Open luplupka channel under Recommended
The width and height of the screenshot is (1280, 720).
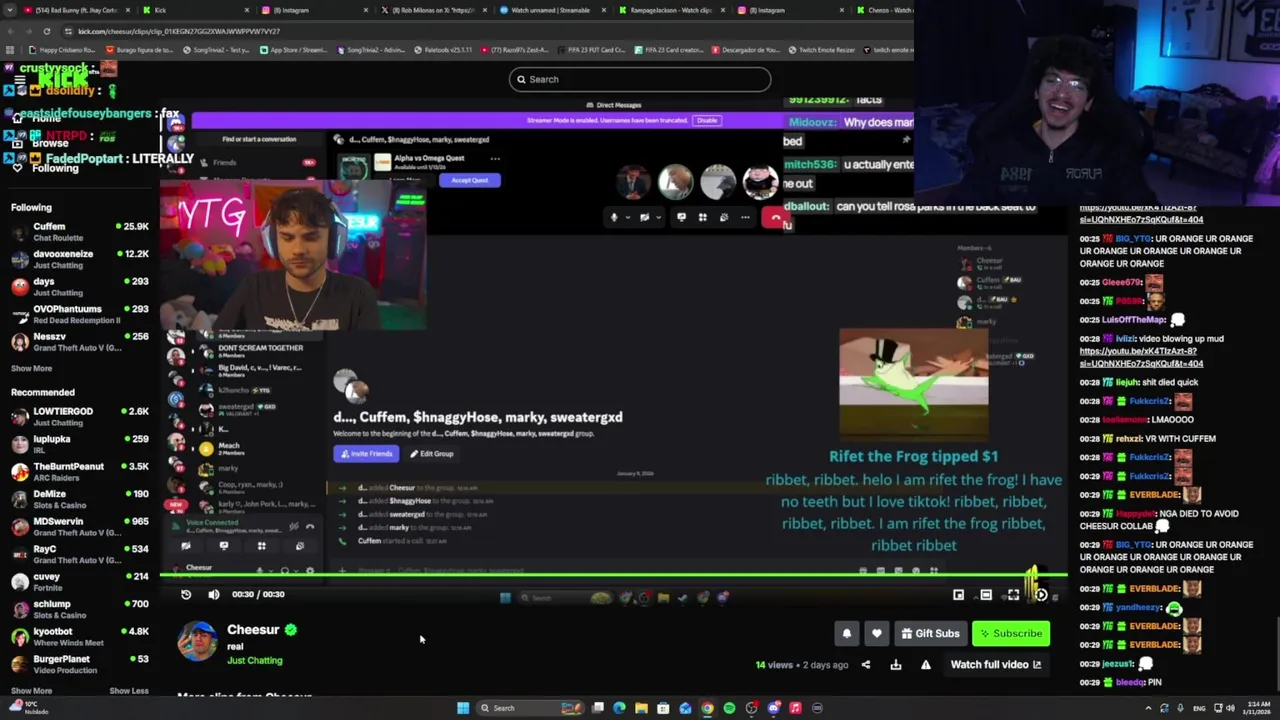[x=80, y=444]
